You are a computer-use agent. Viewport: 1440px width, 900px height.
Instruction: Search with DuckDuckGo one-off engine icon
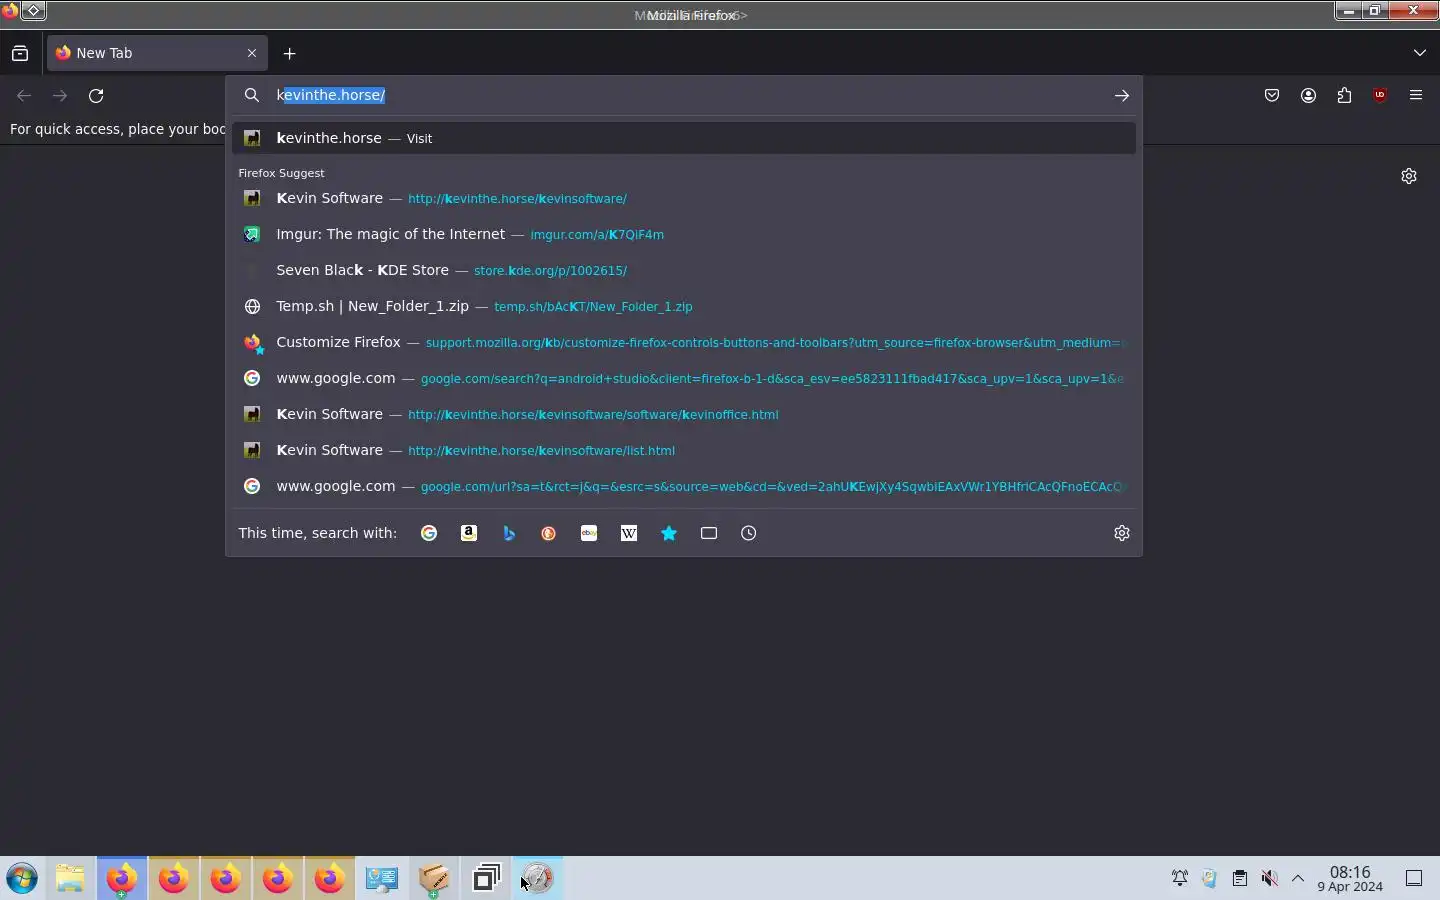[549, 533]
